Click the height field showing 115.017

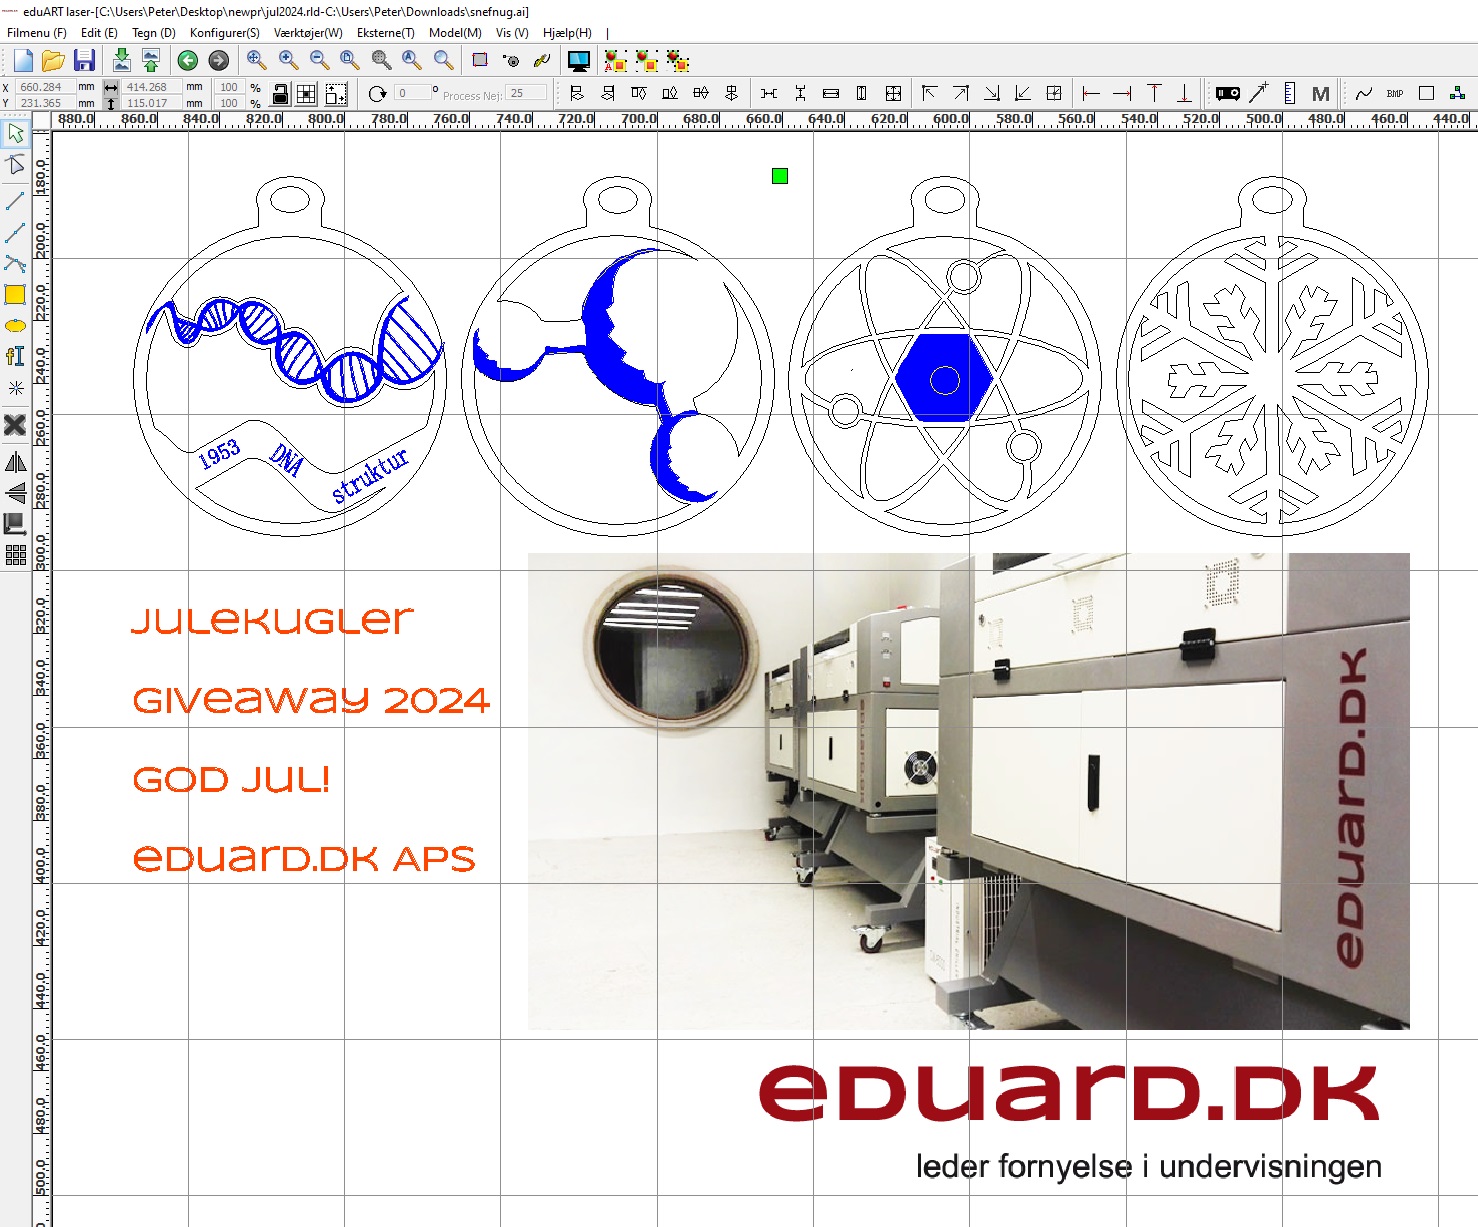(x=151, y=103)
